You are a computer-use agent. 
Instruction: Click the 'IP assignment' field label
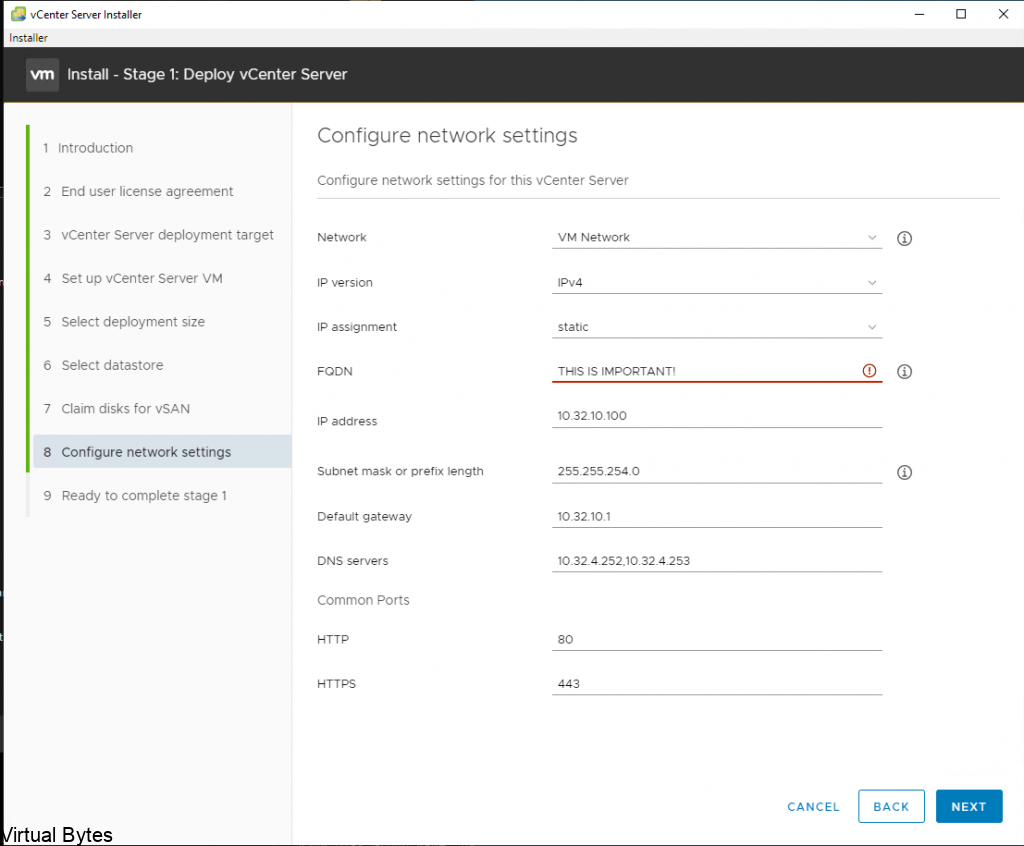pos(357,327)
